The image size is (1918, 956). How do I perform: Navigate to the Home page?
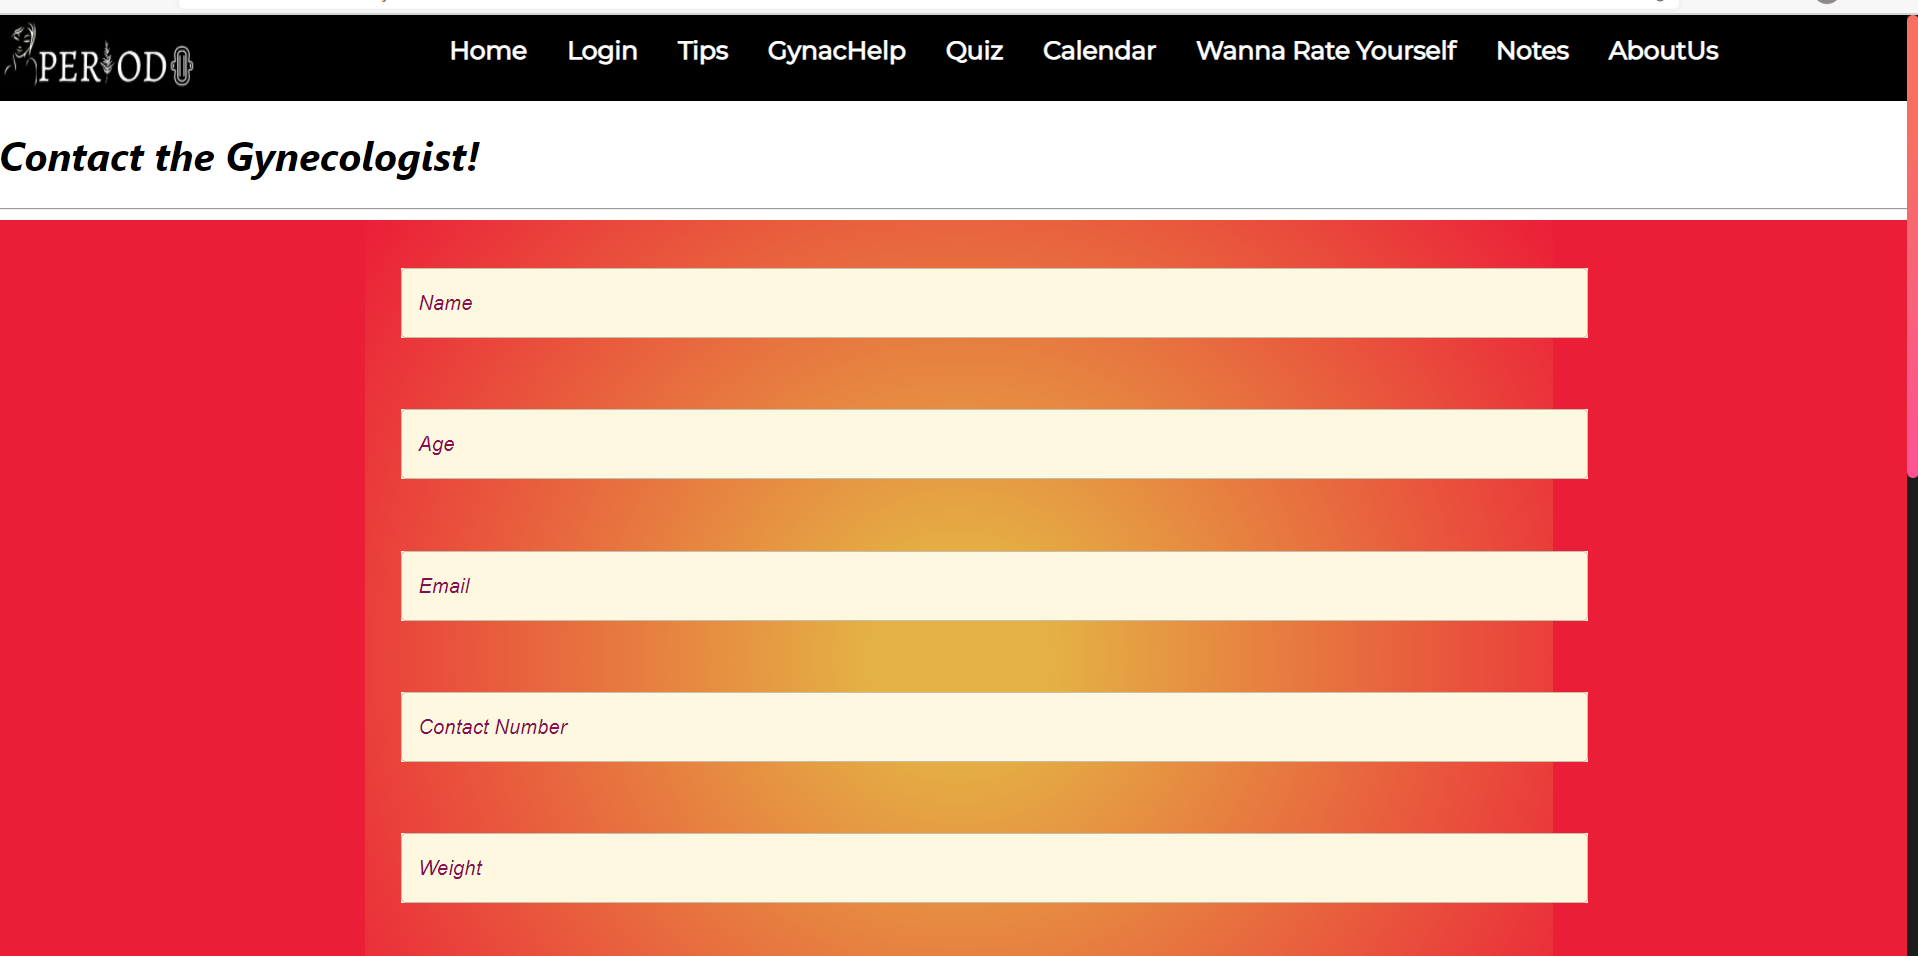488,51
